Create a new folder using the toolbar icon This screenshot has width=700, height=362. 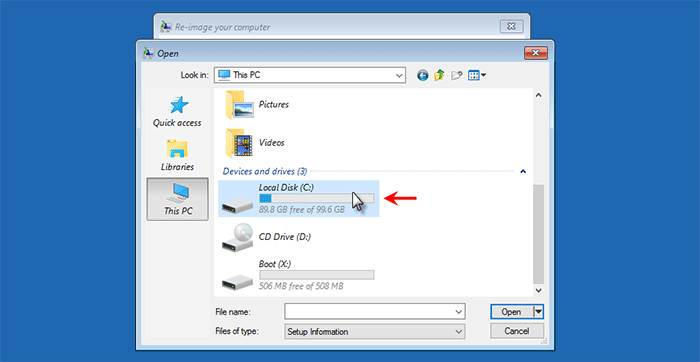[456, 75]
